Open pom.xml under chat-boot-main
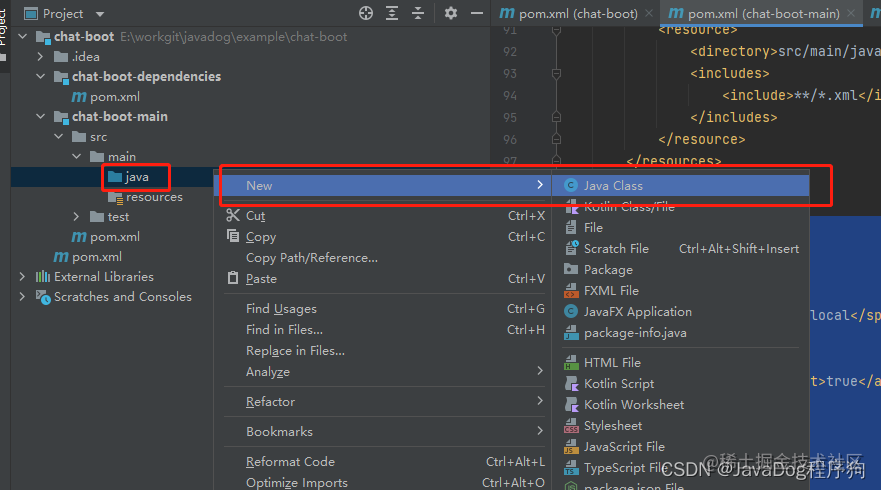881x490 pixels. [106, 237]
